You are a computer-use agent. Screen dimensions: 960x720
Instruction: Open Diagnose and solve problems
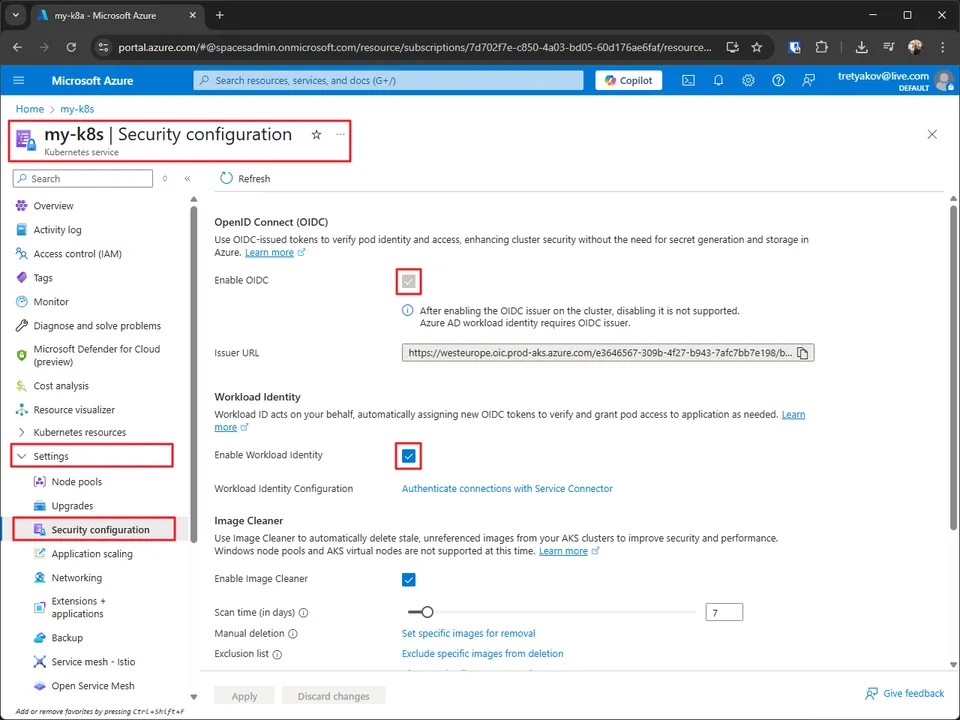[x=97, y=326]
